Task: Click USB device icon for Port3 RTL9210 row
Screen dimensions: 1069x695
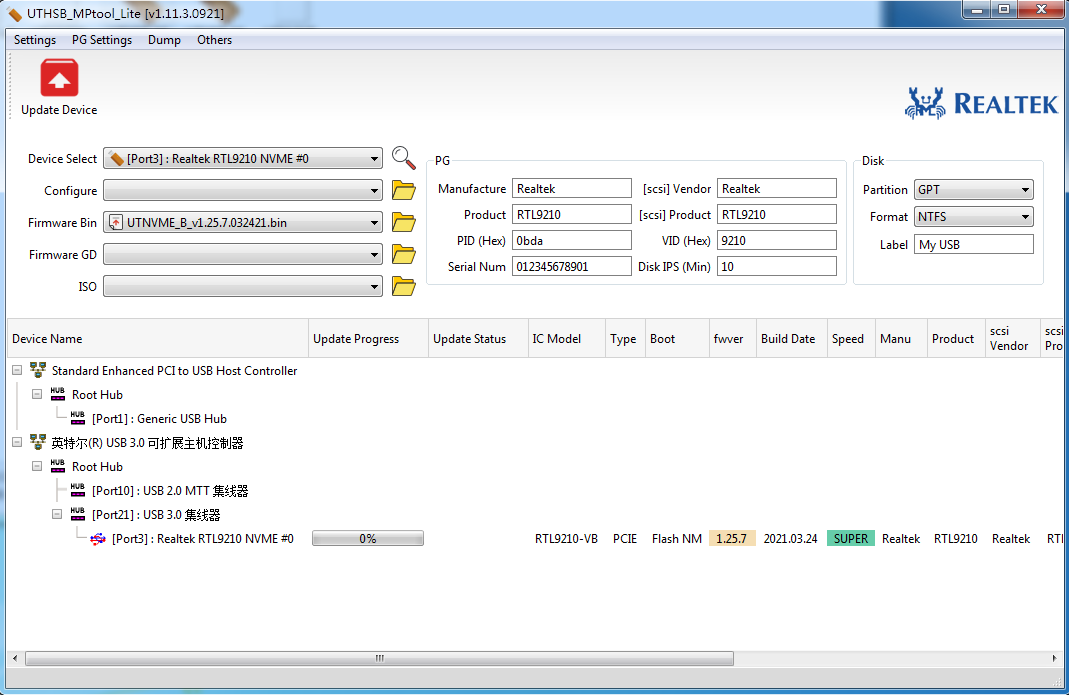Action: pos(98,539)
